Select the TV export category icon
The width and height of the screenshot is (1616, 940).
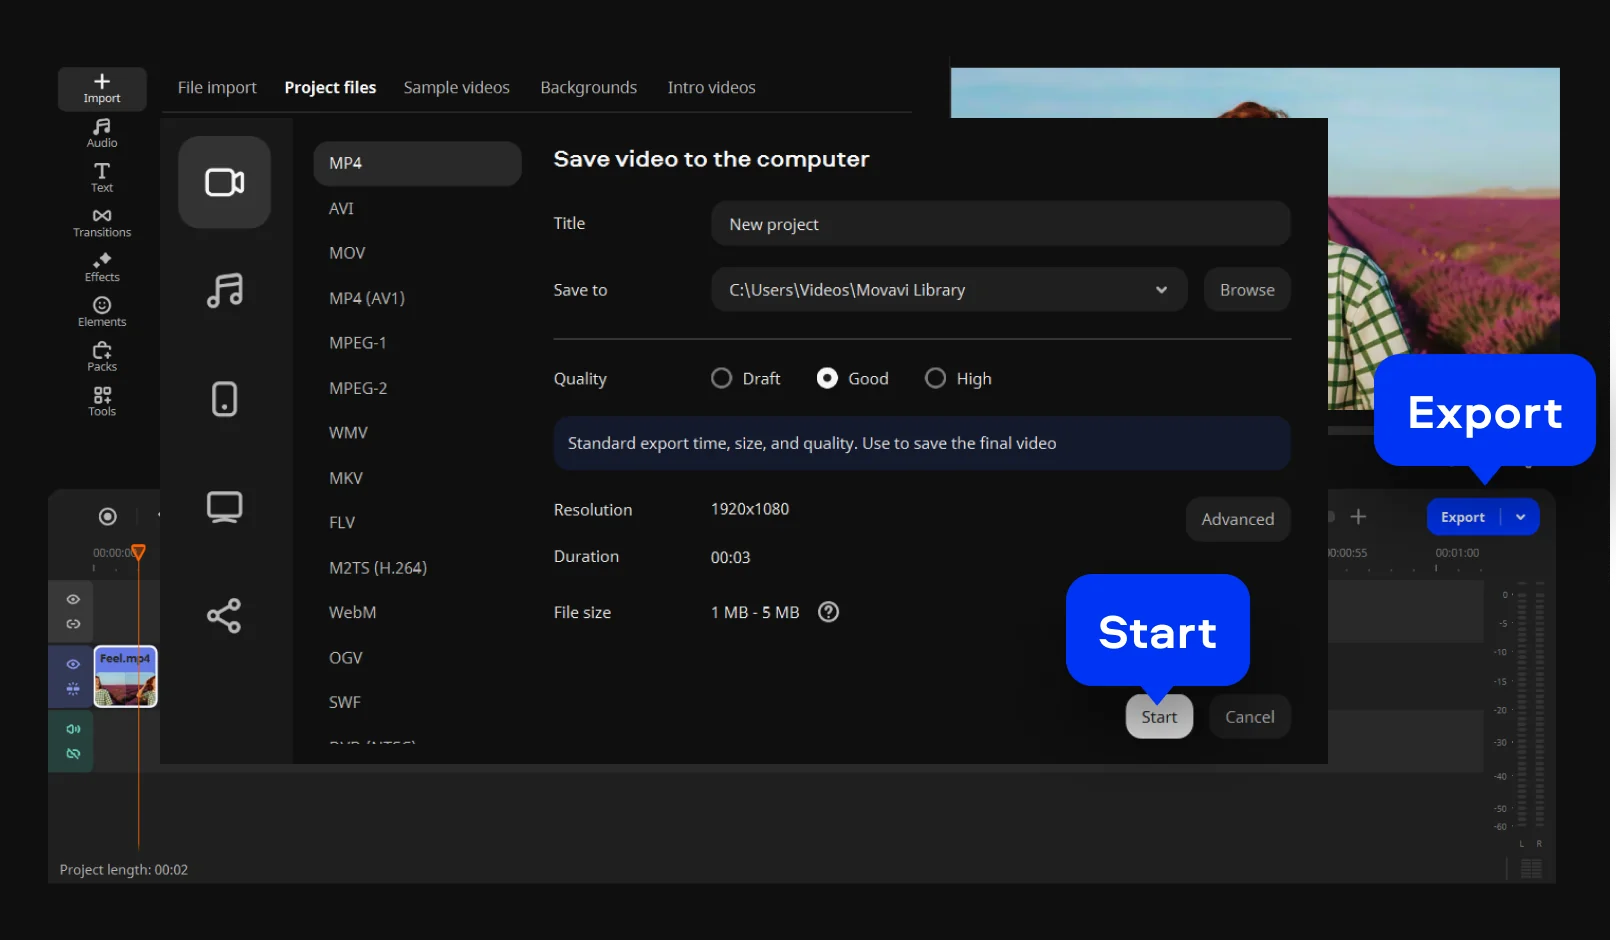224,507
